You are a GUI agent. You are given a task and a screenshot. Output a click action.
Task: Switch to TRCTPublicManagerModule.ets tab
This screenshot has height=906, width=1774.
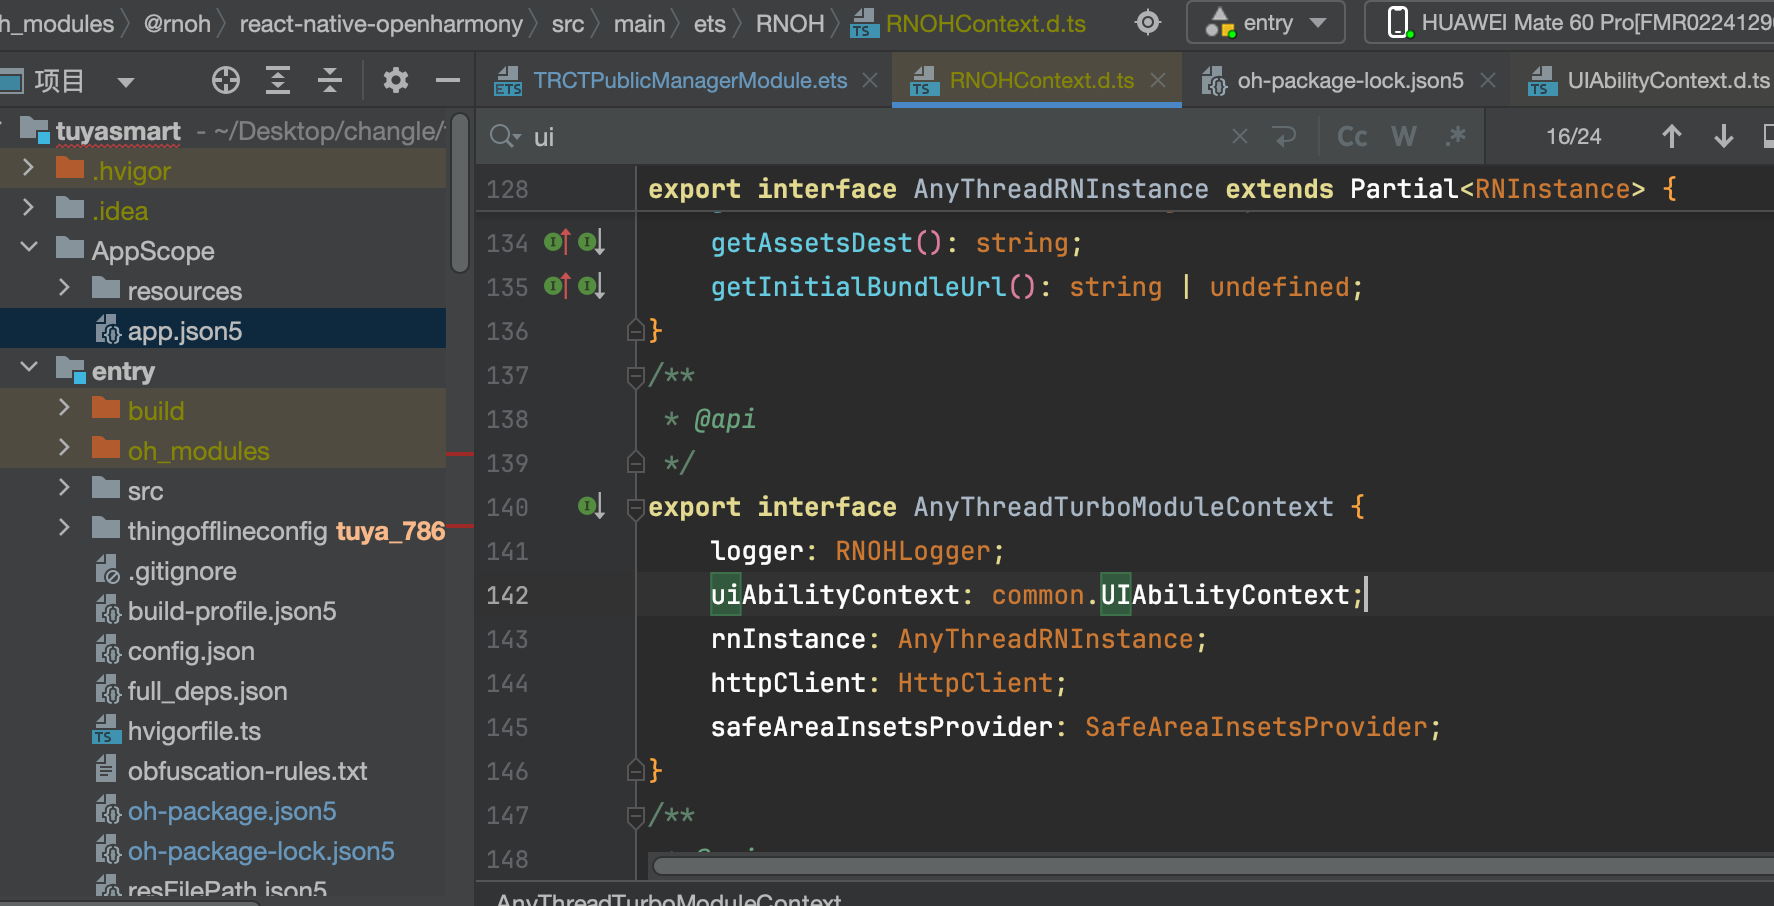689,81
